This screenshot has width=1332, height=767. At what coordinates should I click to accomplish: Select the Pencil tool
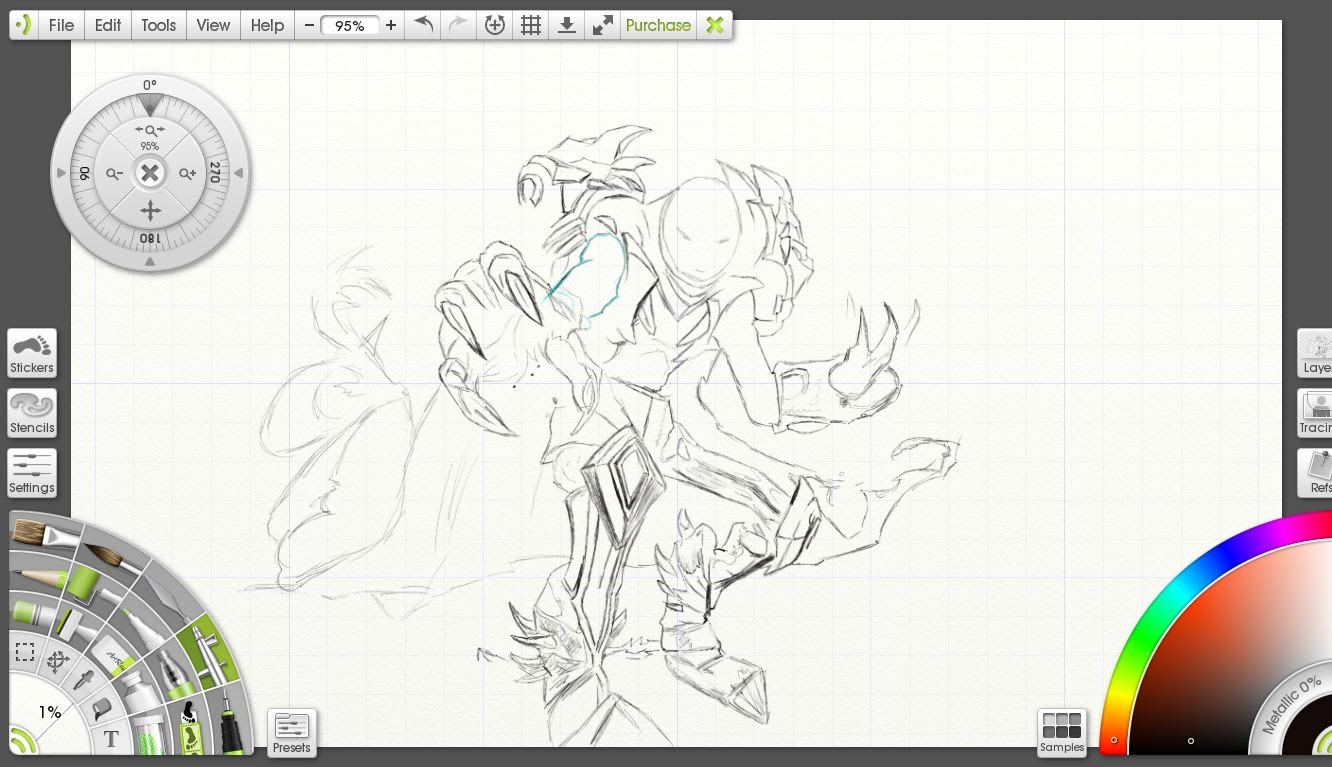[x=42, y=578]
